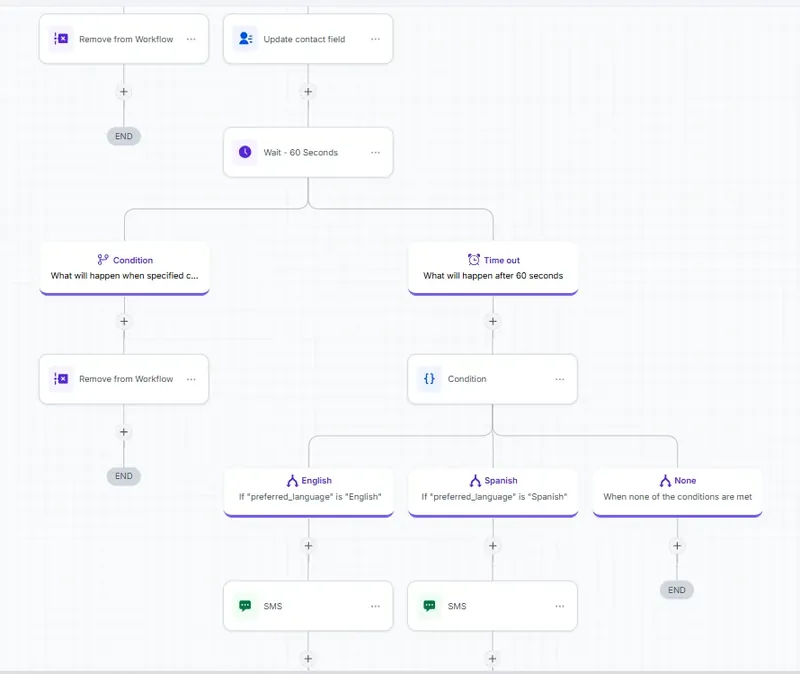Click the Condition curly braces icon

(430, 379)
